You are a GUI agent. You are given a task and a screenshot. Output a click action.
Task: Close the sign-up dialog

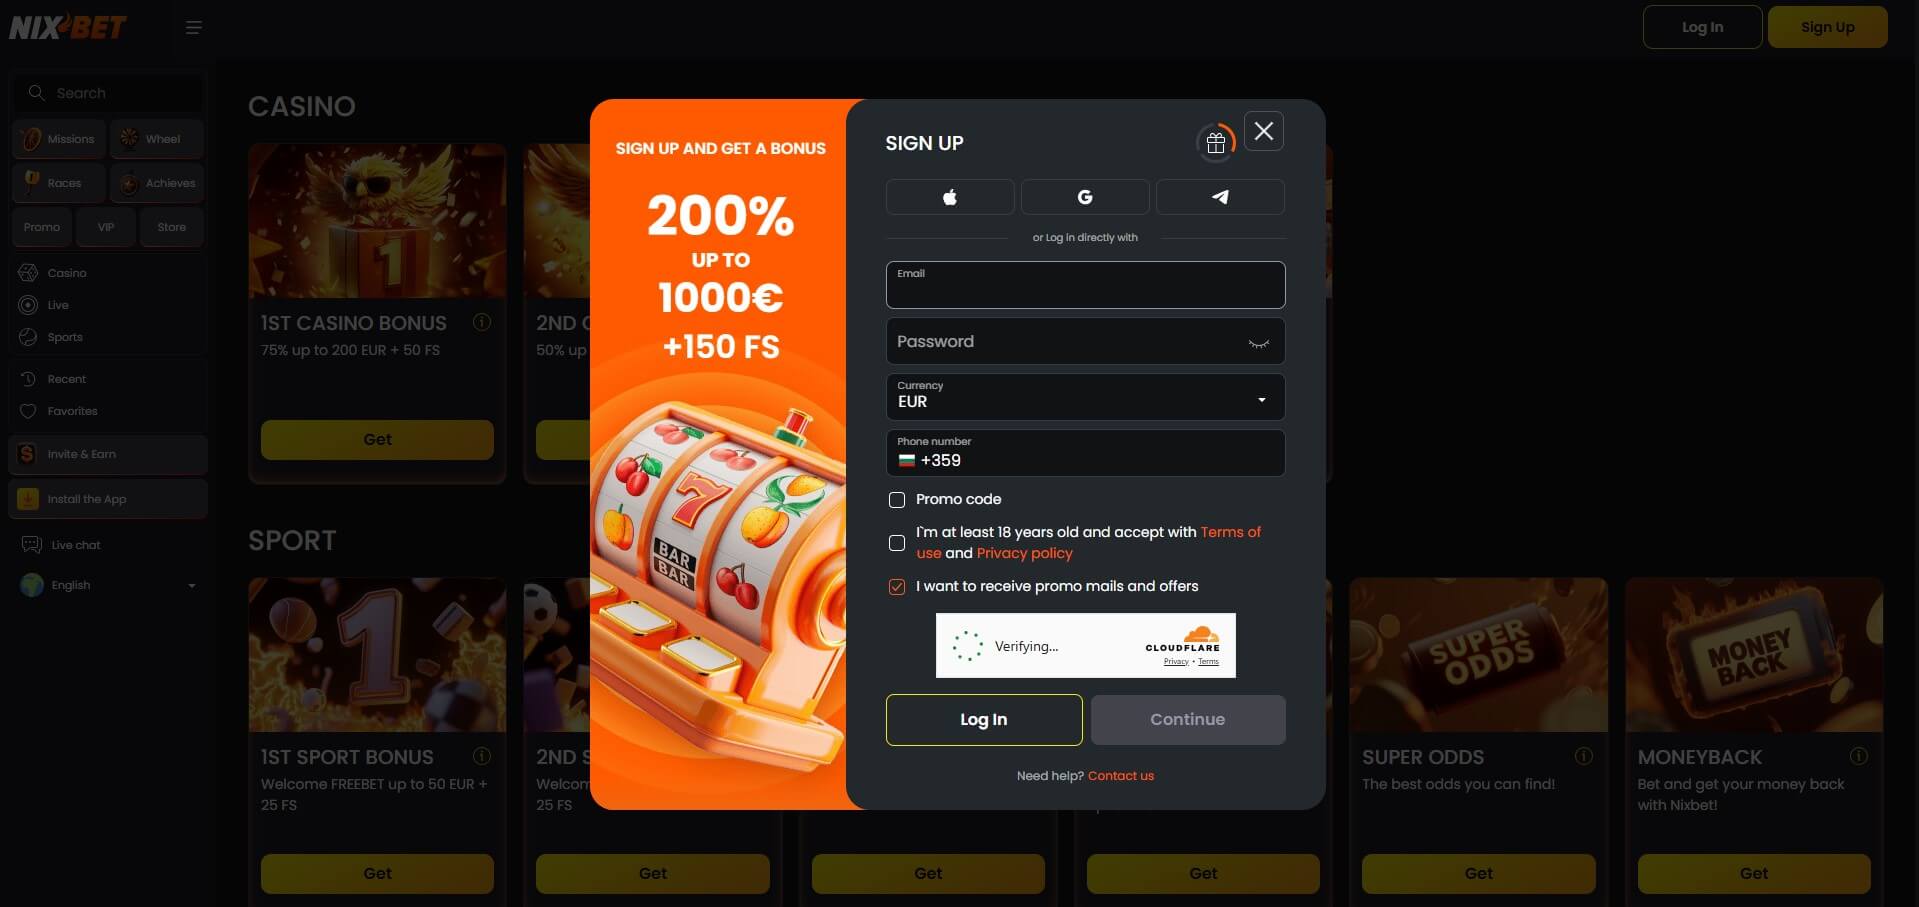[1264, 131]
